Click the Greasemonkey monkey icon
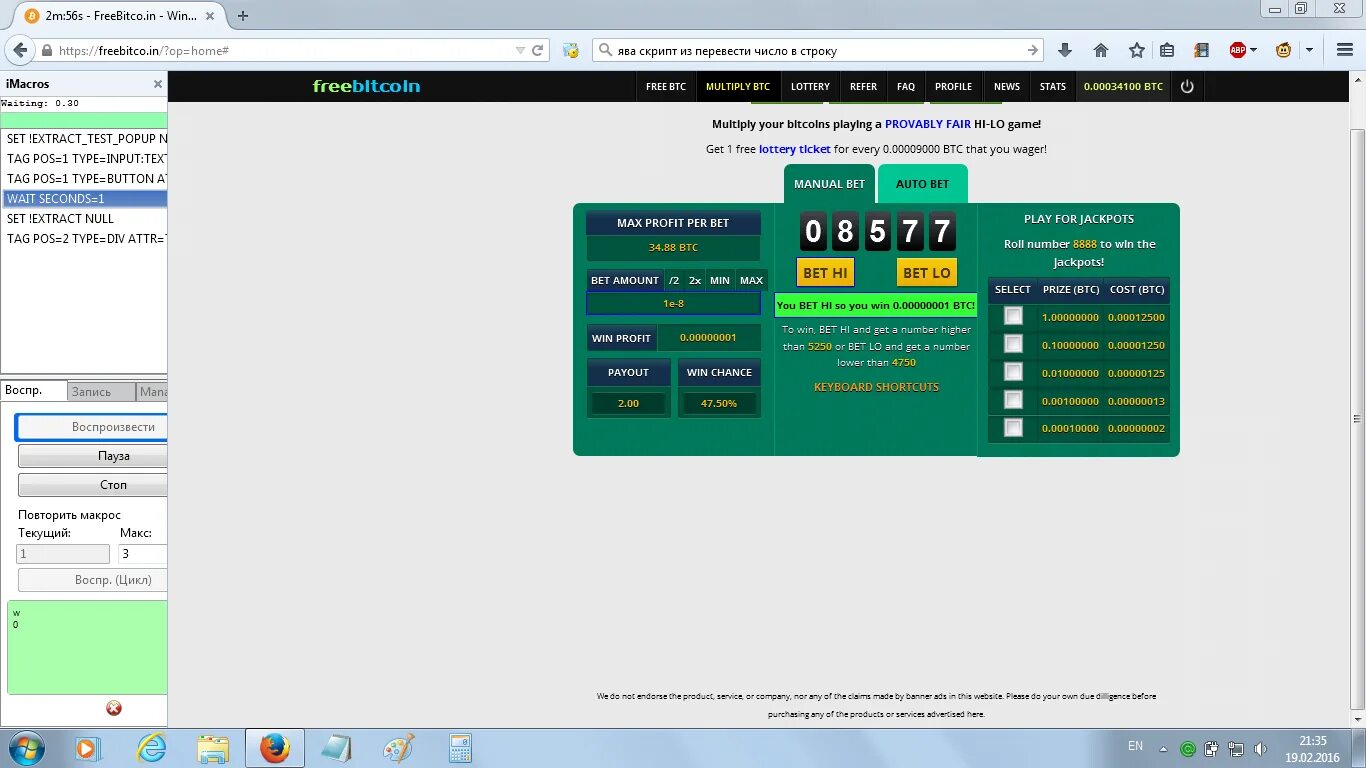 coord(1284,50)
